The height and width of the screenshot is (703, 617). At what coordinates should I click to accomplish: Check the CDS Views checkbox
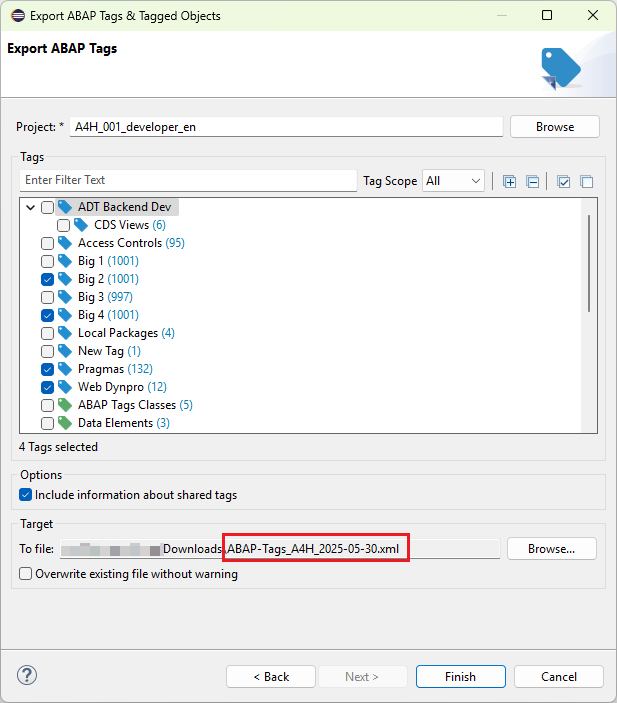pyautogui.click(x=64, y=225)
